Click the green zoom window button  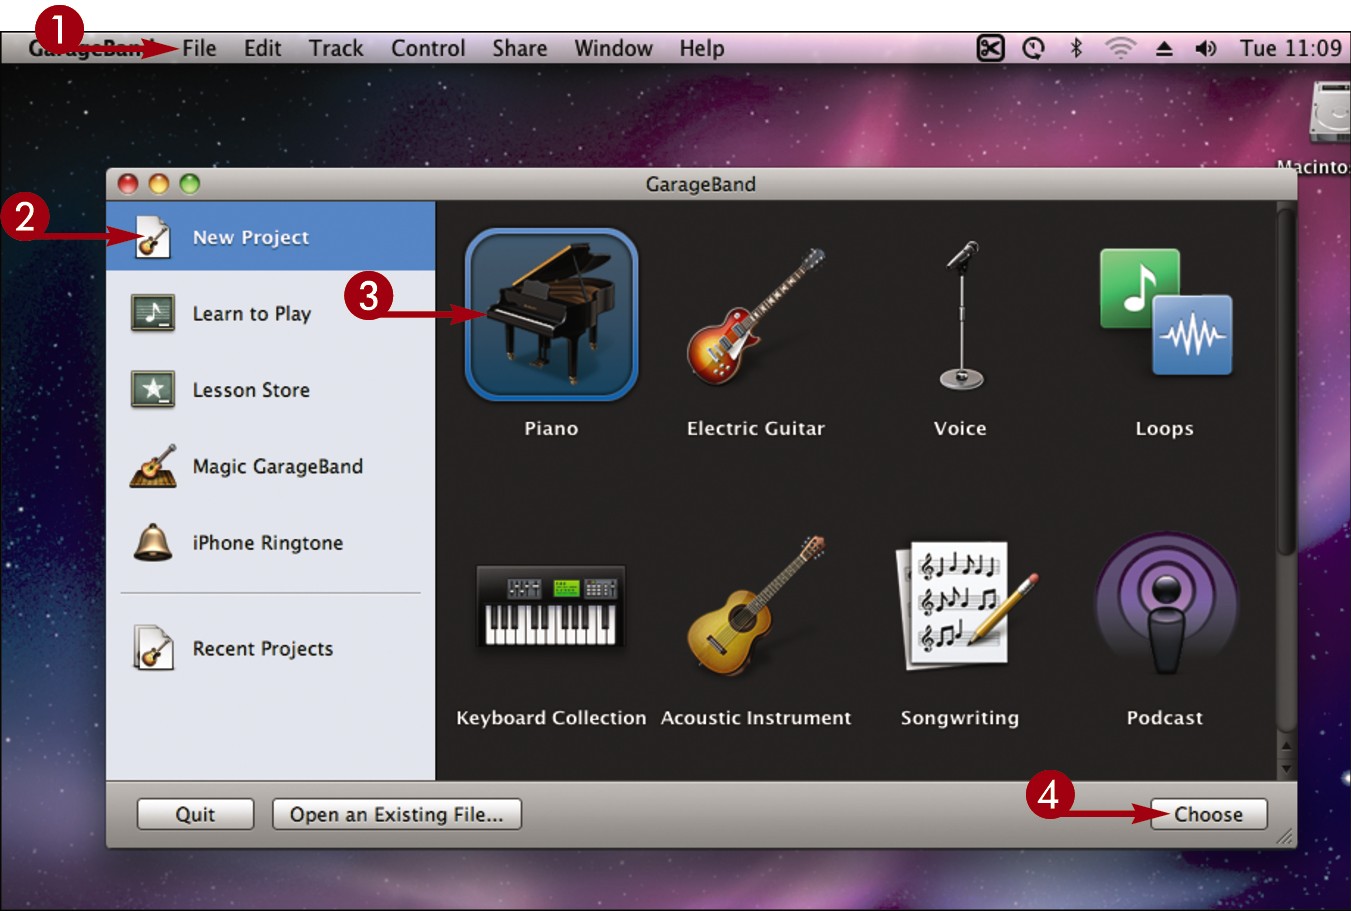click(x=190, y=183)
